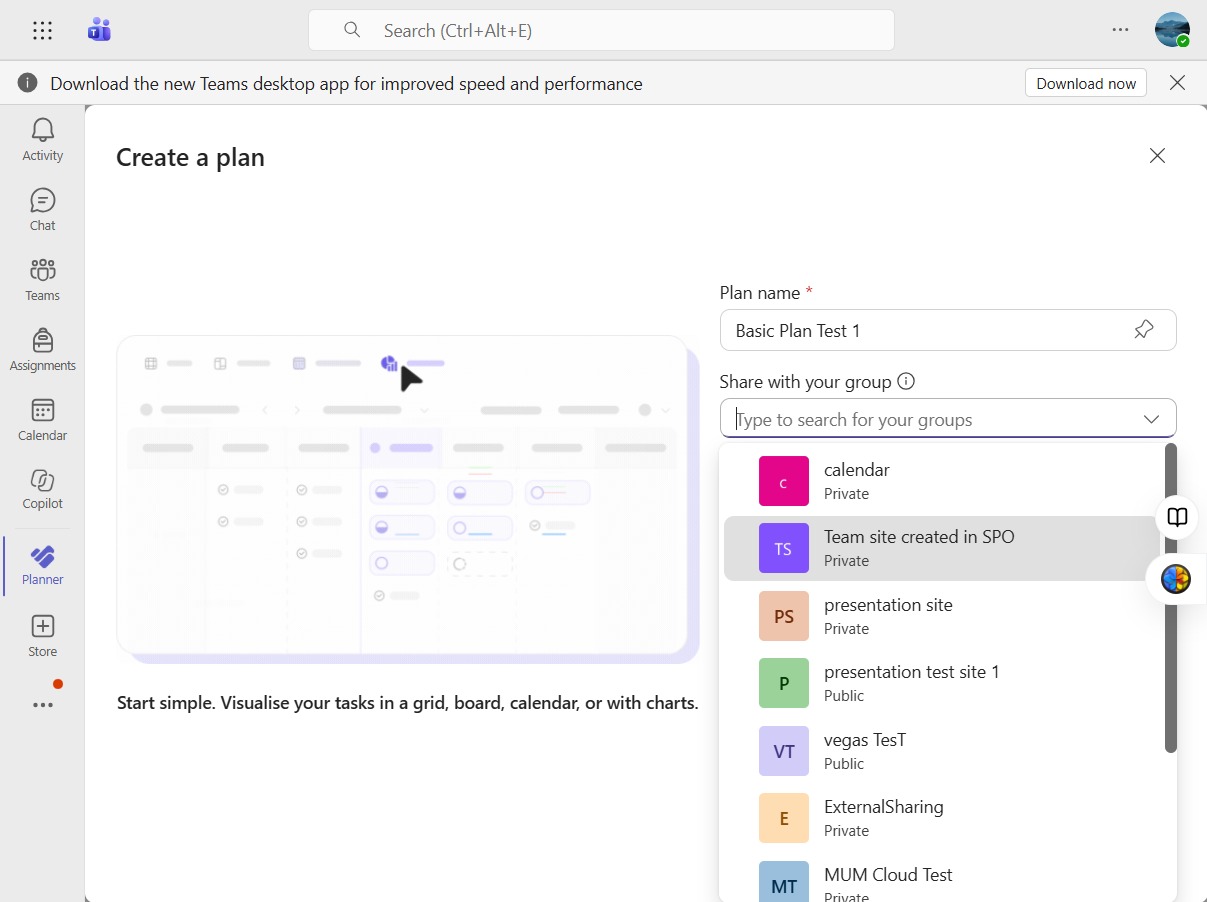1207x902 pixels.
Task: Click info icon beside Share with your group
Action: tap(906, 381)
